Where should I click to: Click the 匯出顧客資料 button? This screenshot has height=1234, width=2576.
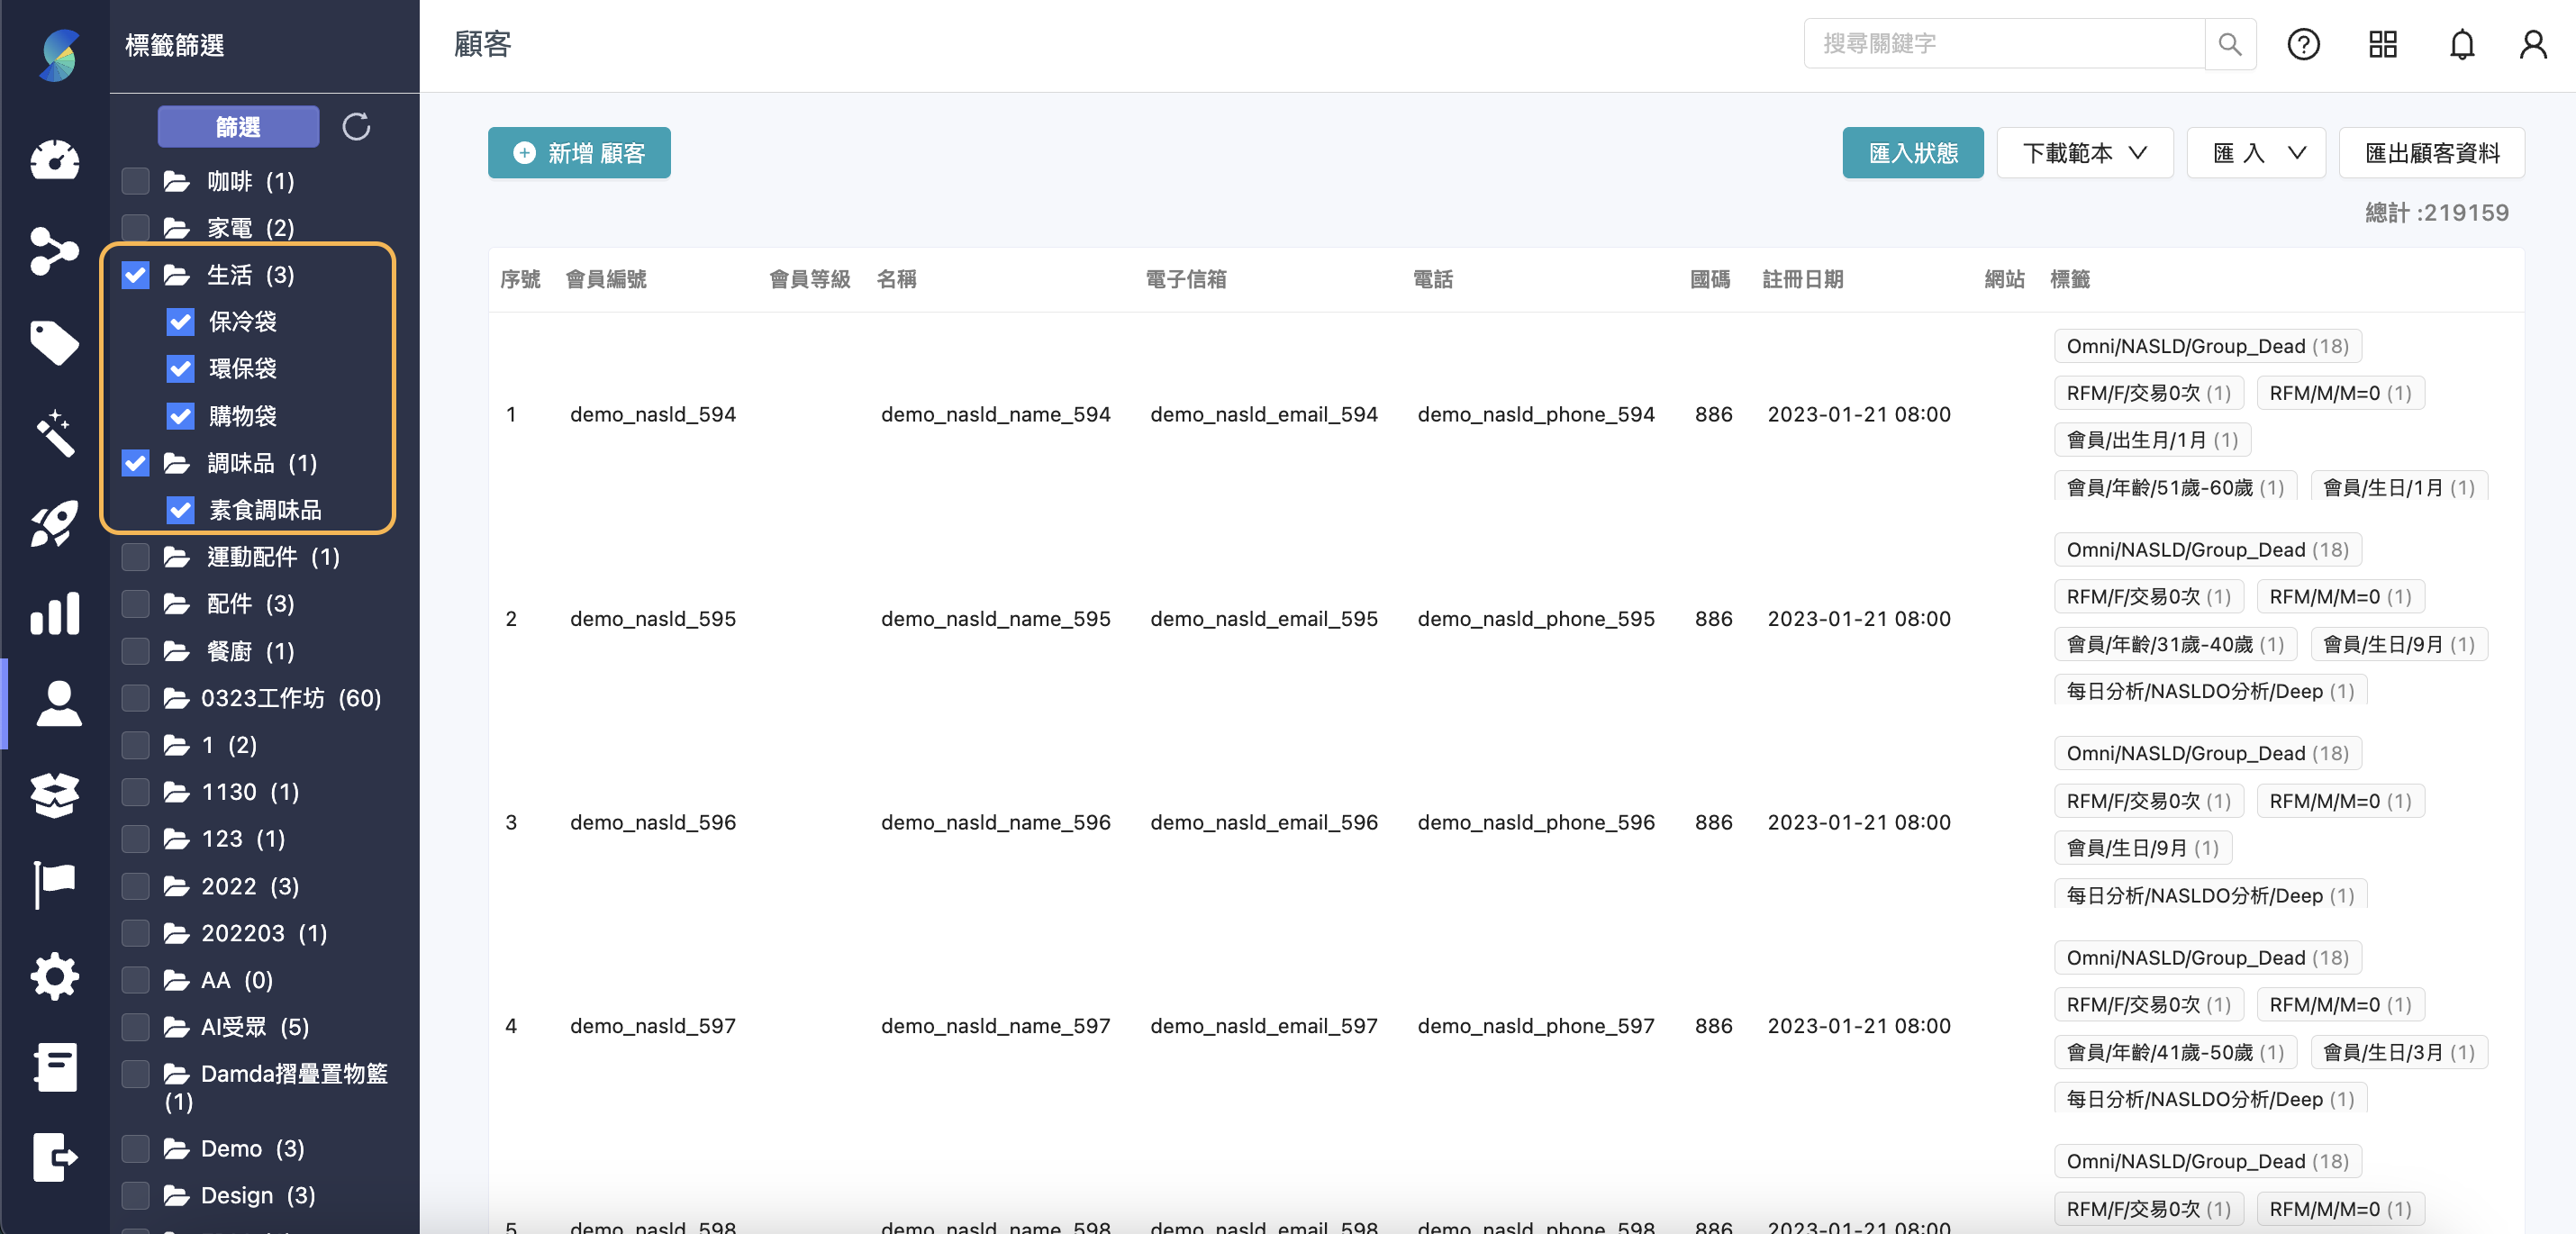(2431, 153)
